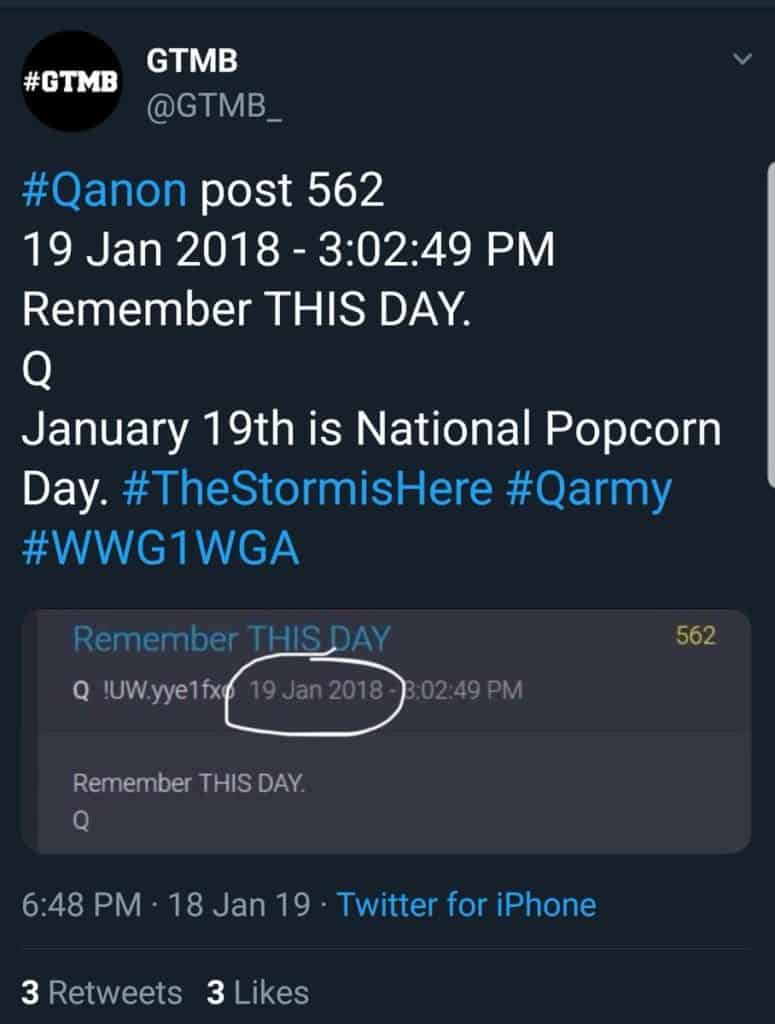View the 3 Retweets list

coord(101,992)
